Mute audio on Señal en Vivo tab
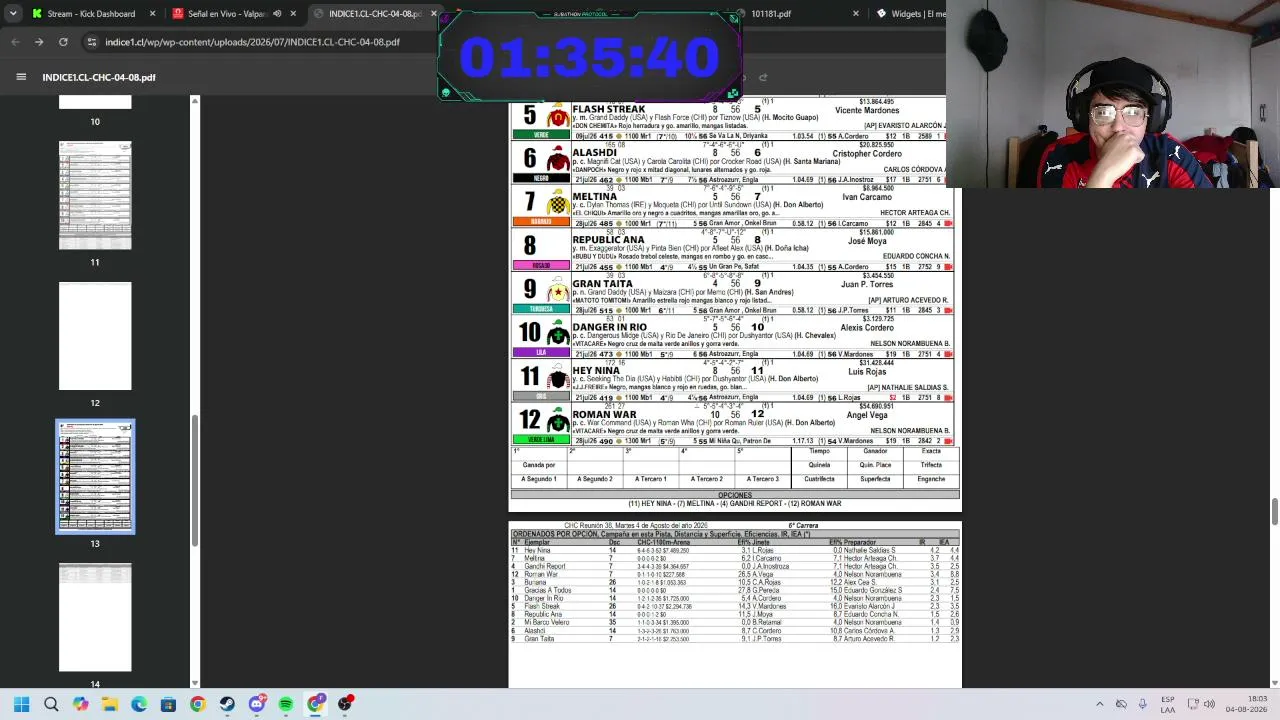 tap(277, 14)
